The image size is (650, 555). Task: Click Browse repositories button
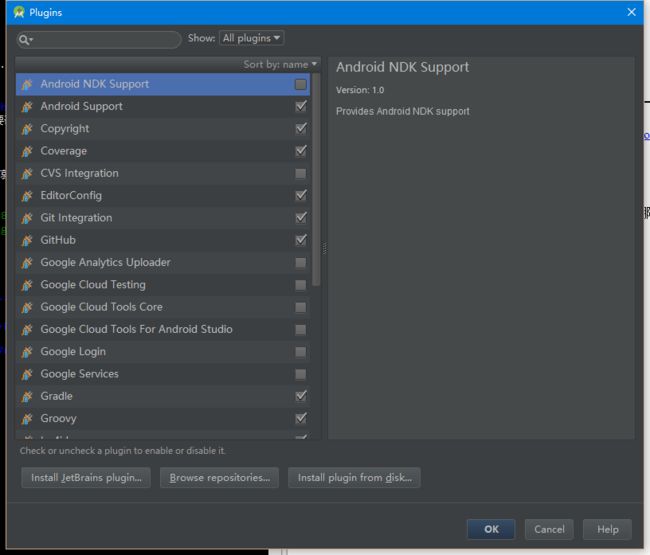(219, 478)
